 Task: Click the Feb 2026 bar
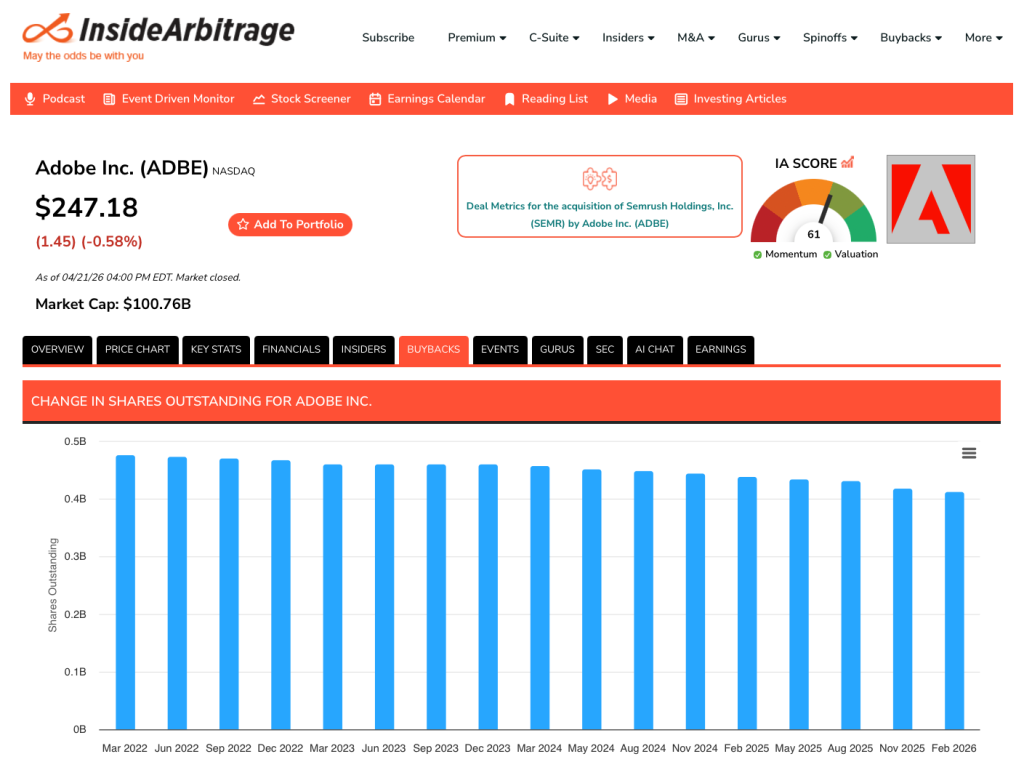954,611
